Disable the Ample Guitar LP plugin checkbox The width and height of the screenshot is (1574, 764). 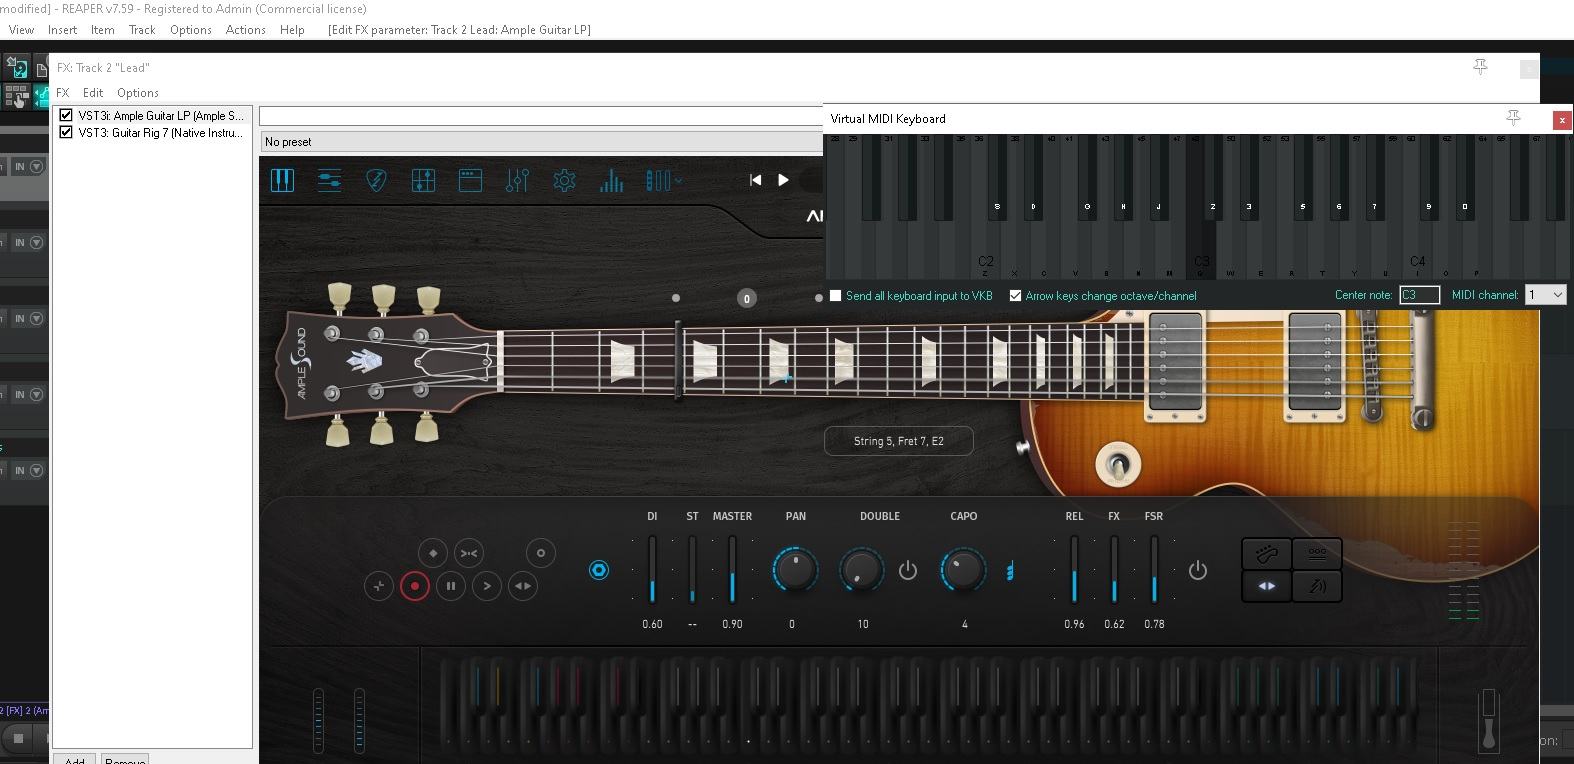tap(66, 115)
